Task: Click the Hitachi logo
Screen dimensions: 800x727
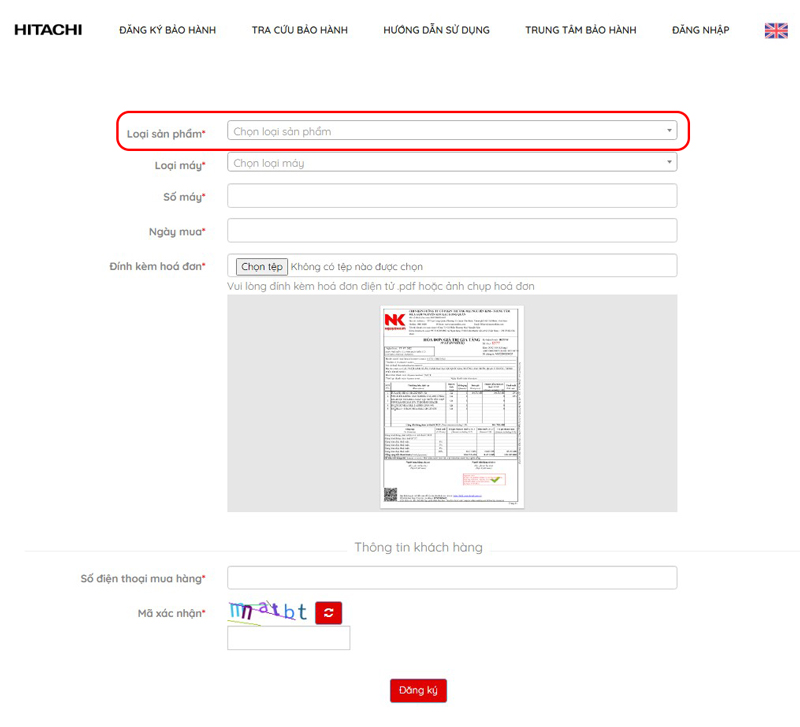Action: [x=48, y=30]
